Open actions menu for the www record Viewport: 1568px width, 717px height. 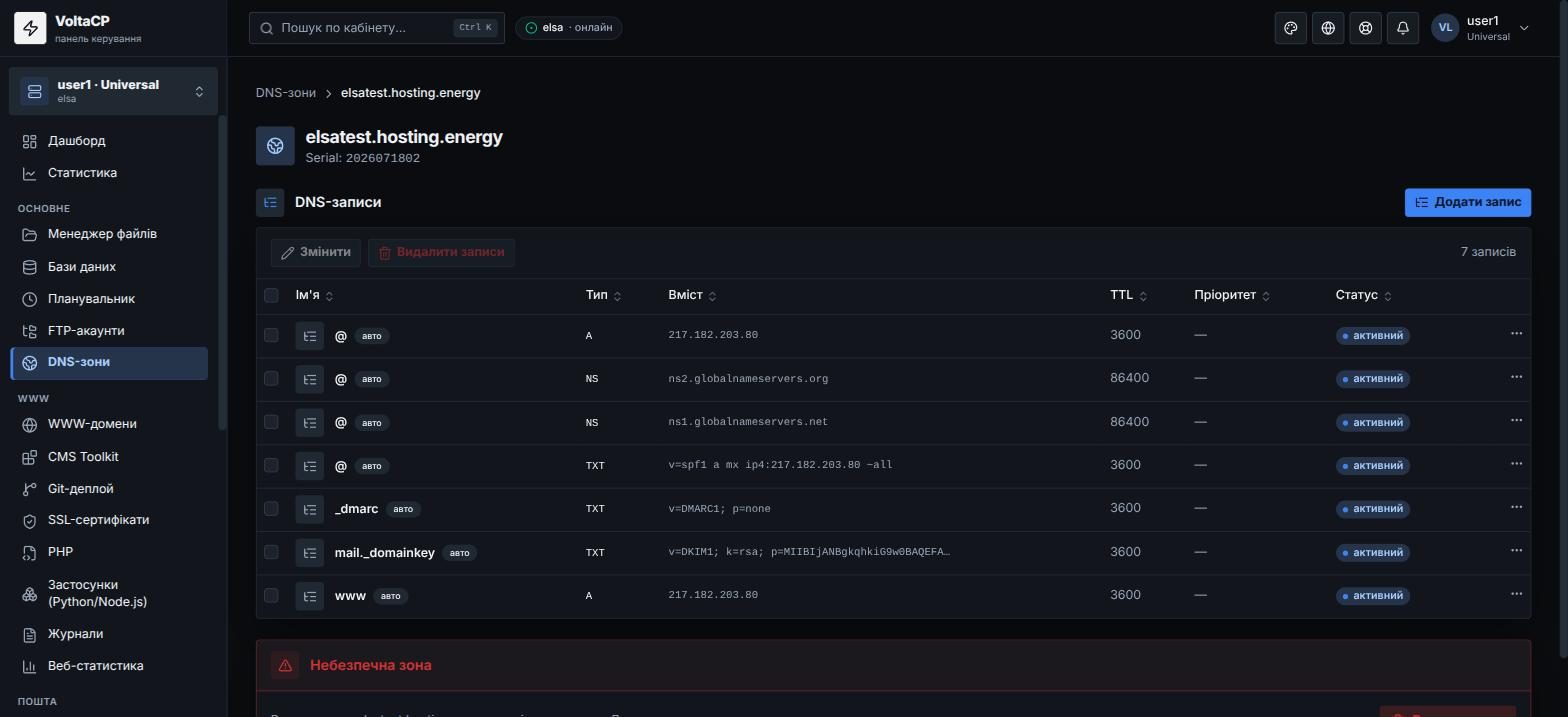[1516, 594]
